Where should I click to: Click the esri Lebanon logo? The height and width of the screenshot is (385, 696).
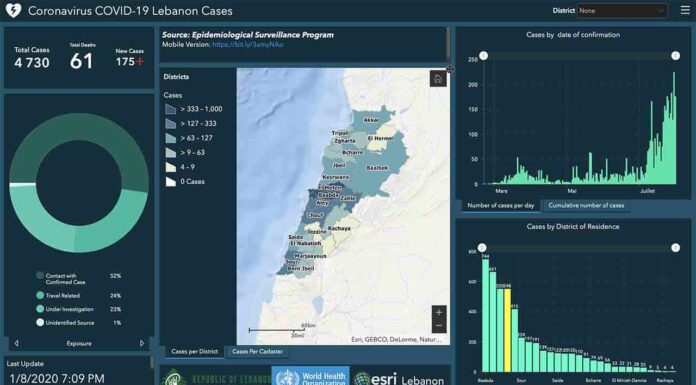(x=399, y=378)
